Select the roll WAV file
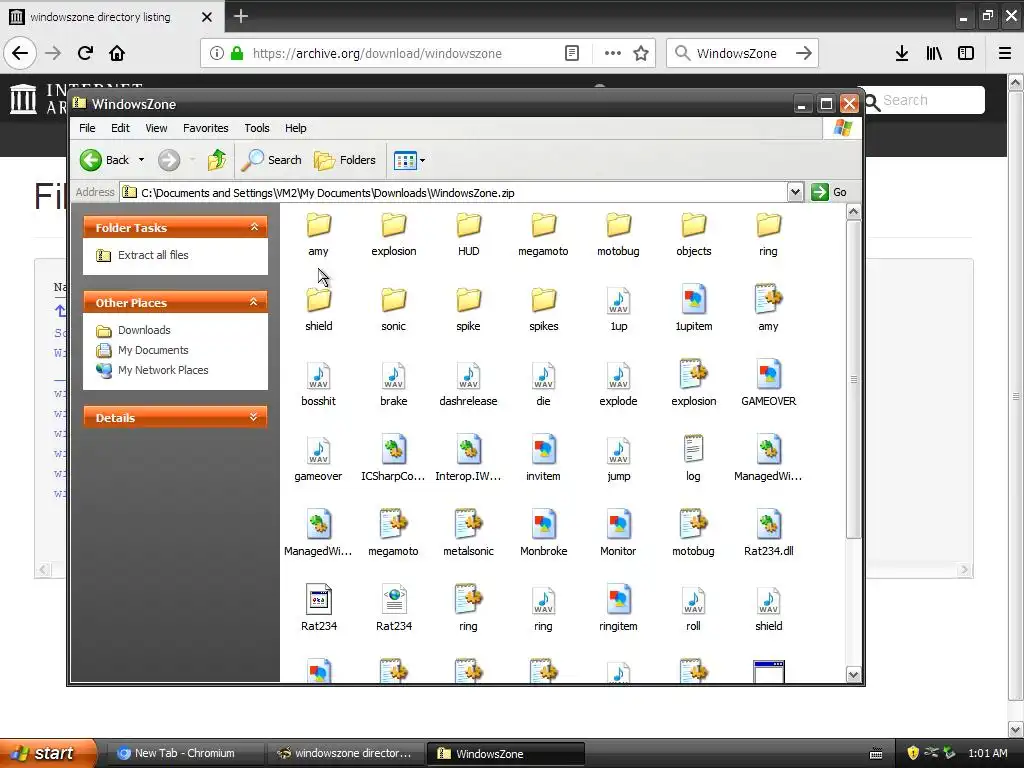Screen dimensions: 1024x768 point(693,609)
